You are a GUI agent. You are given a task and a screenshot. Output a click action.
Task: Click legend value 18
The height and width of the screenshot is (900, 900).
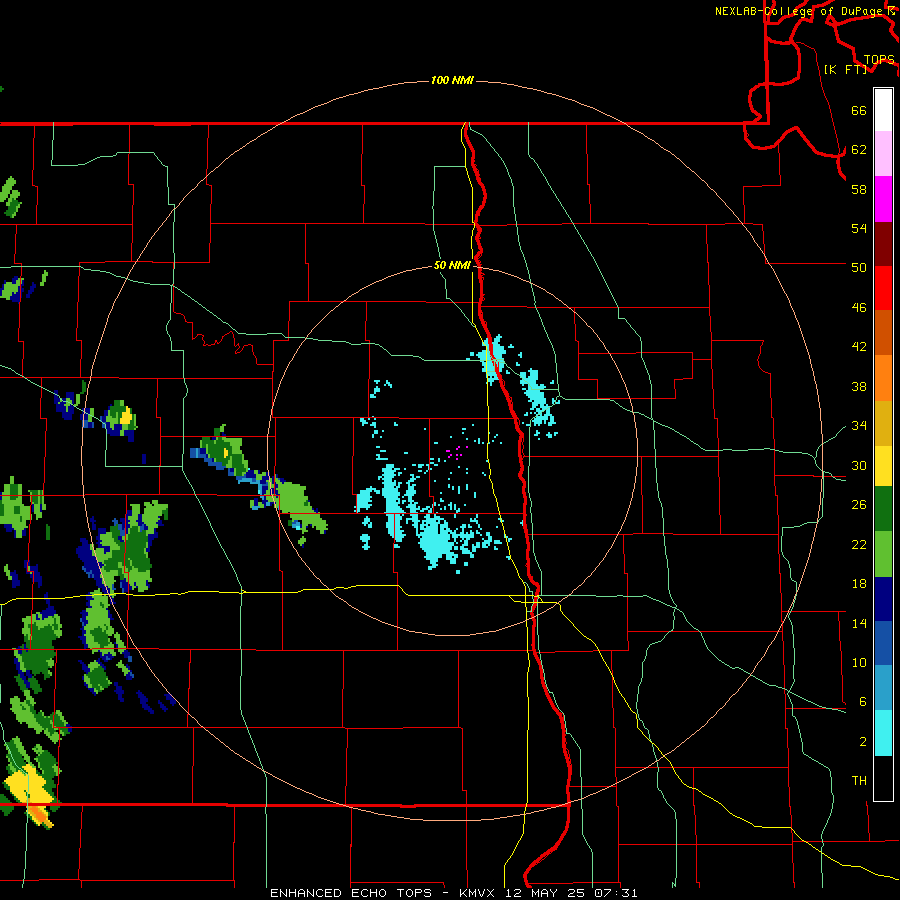(859, 584)
